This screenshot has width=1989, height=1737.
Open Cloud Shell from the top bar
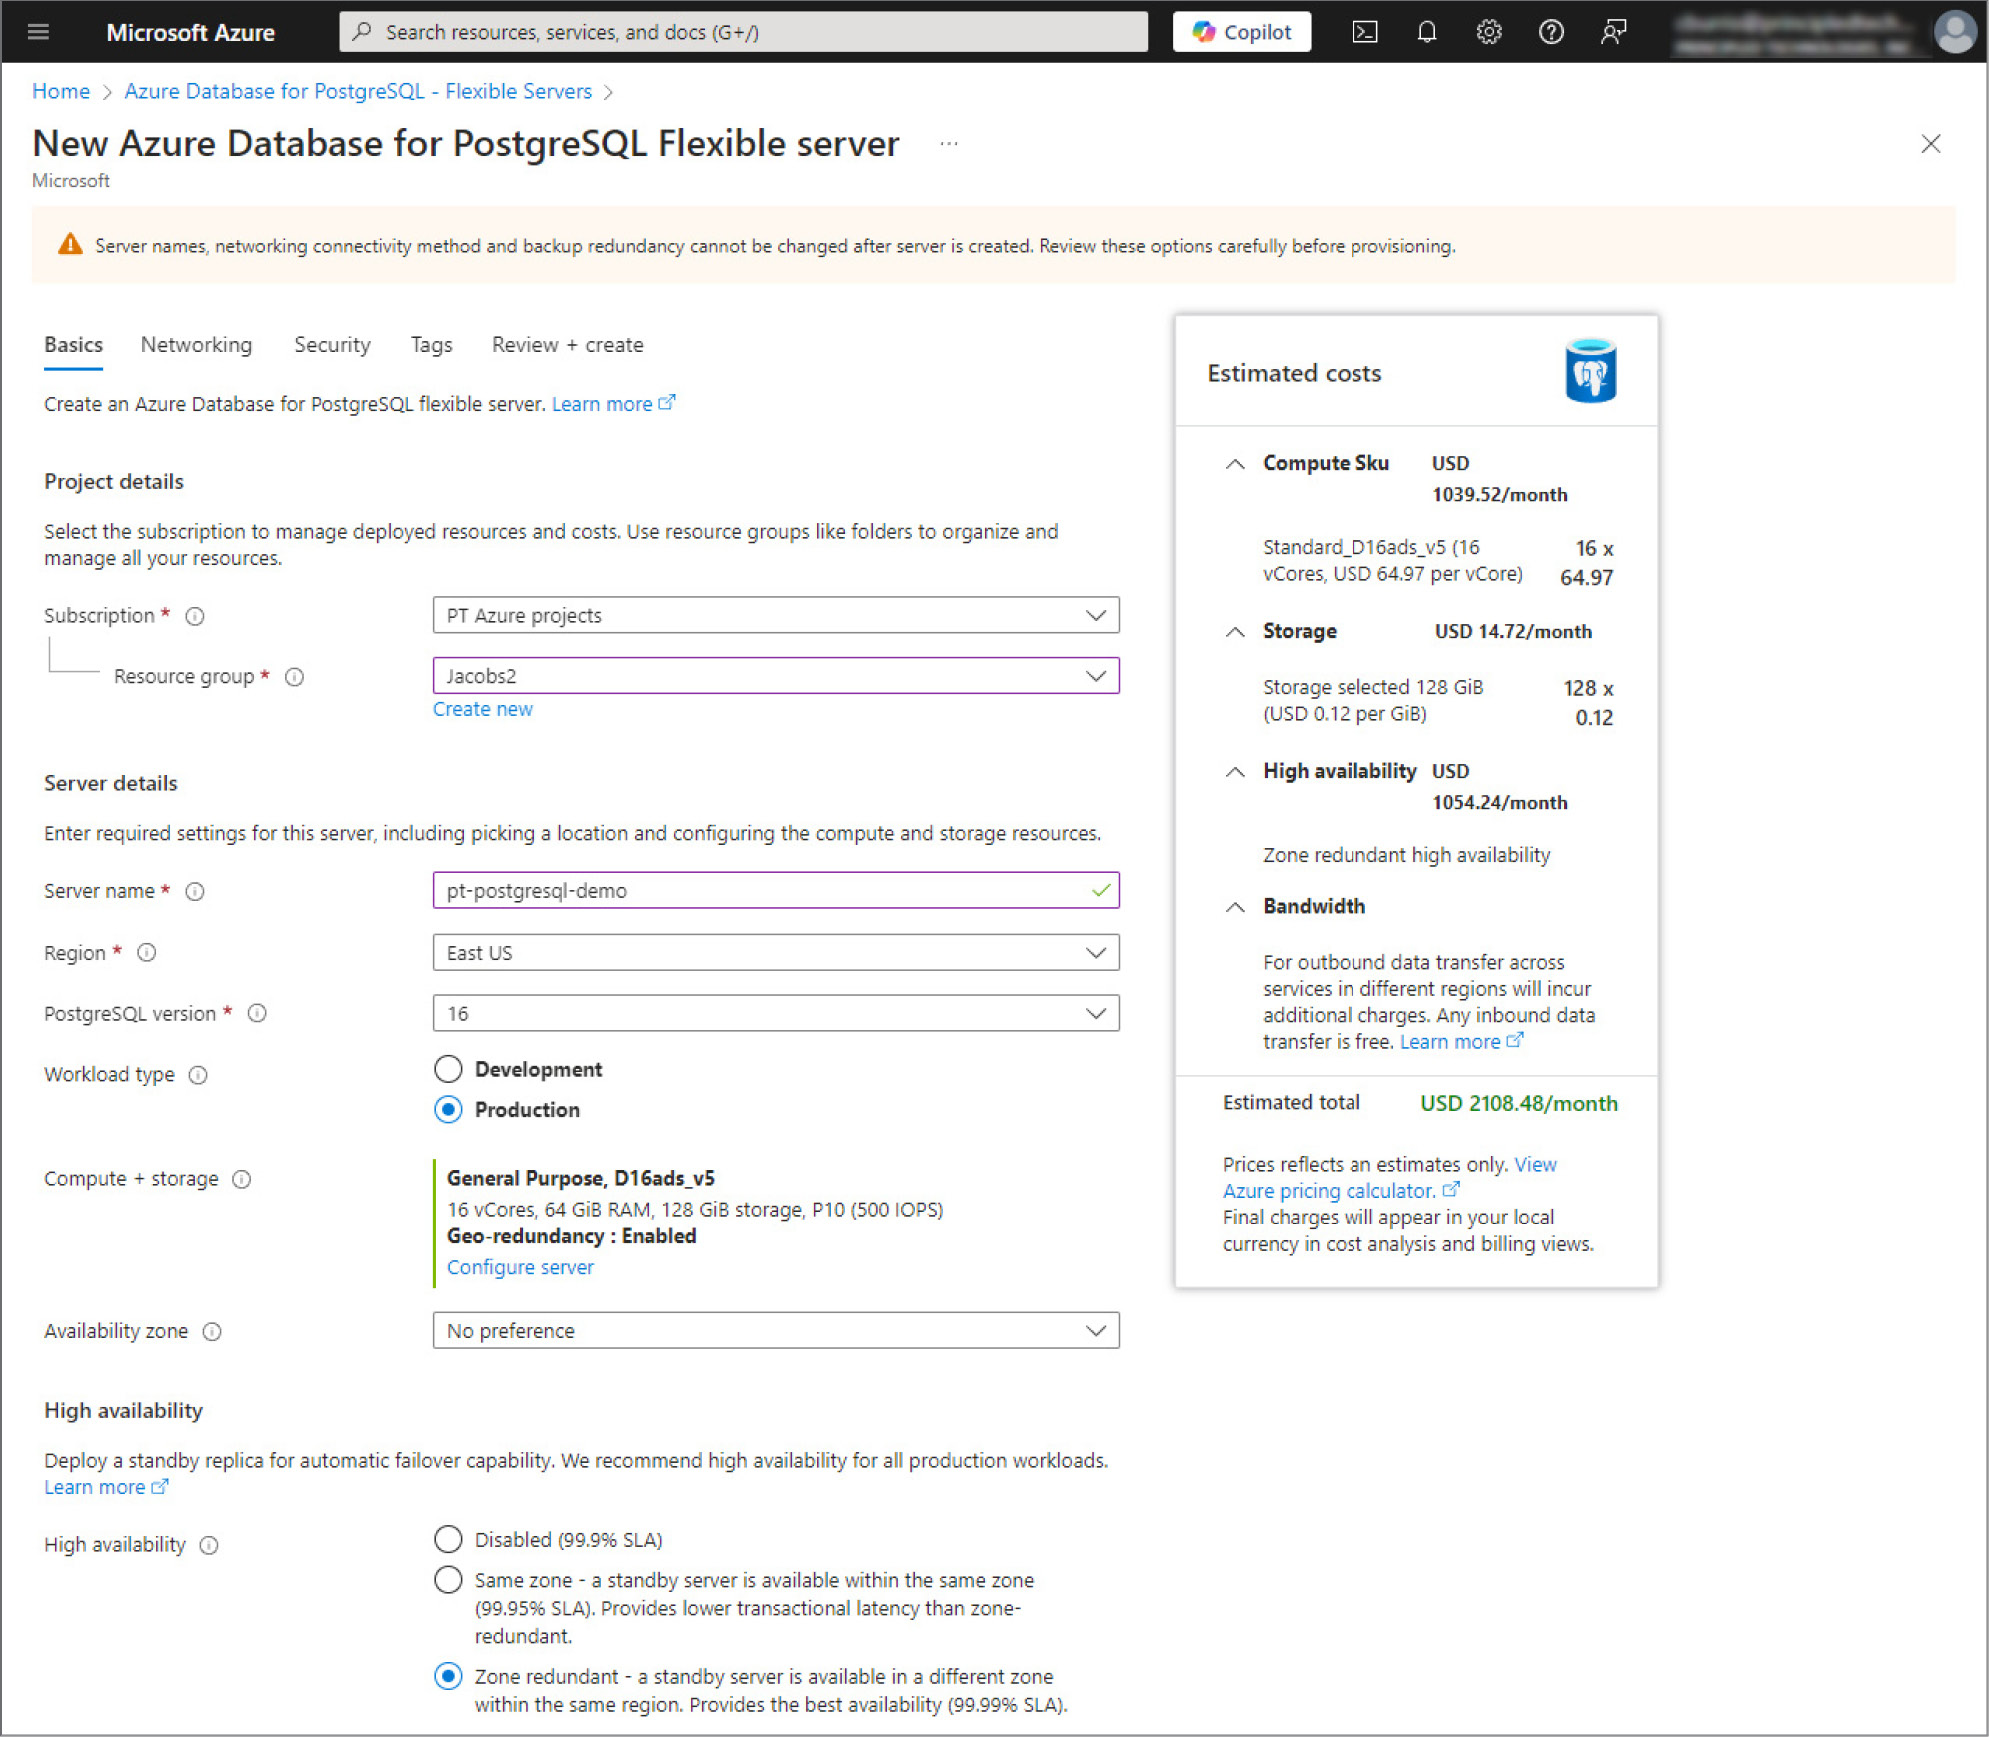click(x=1365, y=32)
